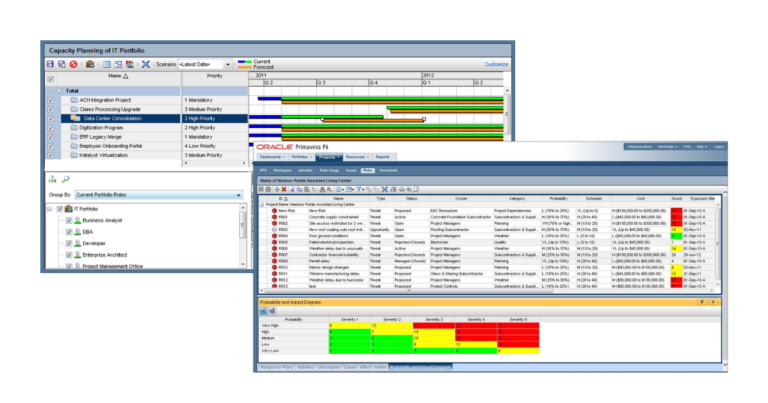Click the red X delete icon in Risks toolbar
768x403 pixels.
[284, 190]
